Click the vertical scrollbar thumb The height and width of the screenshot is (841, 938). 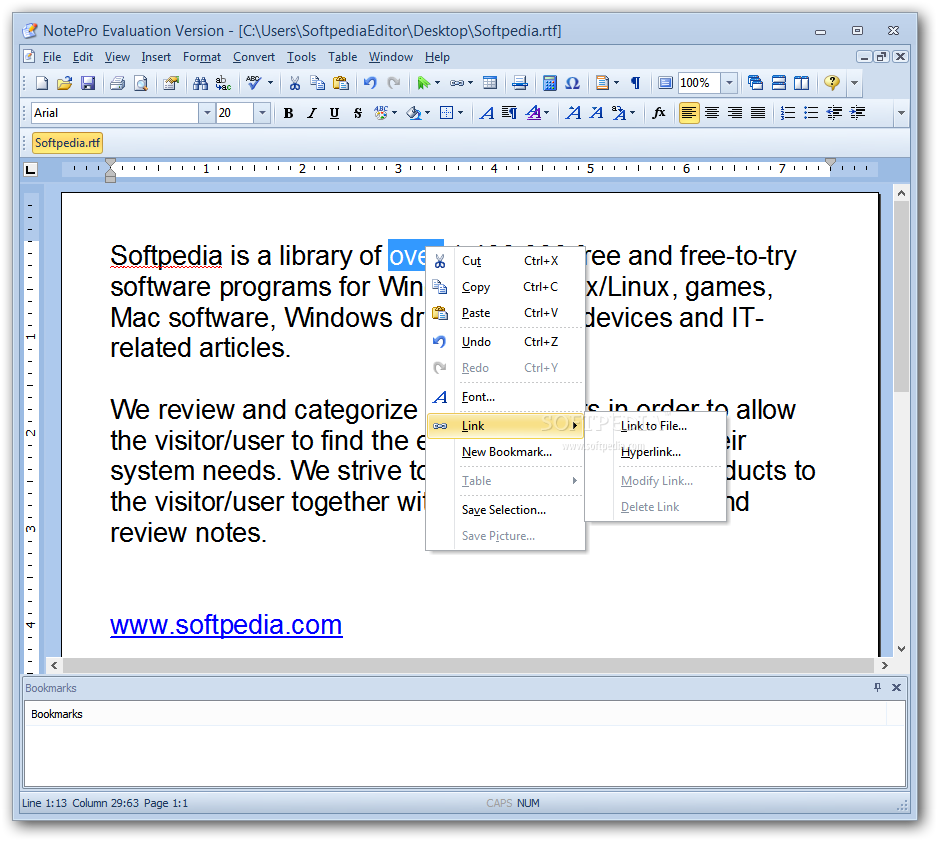tap(901, 296)
